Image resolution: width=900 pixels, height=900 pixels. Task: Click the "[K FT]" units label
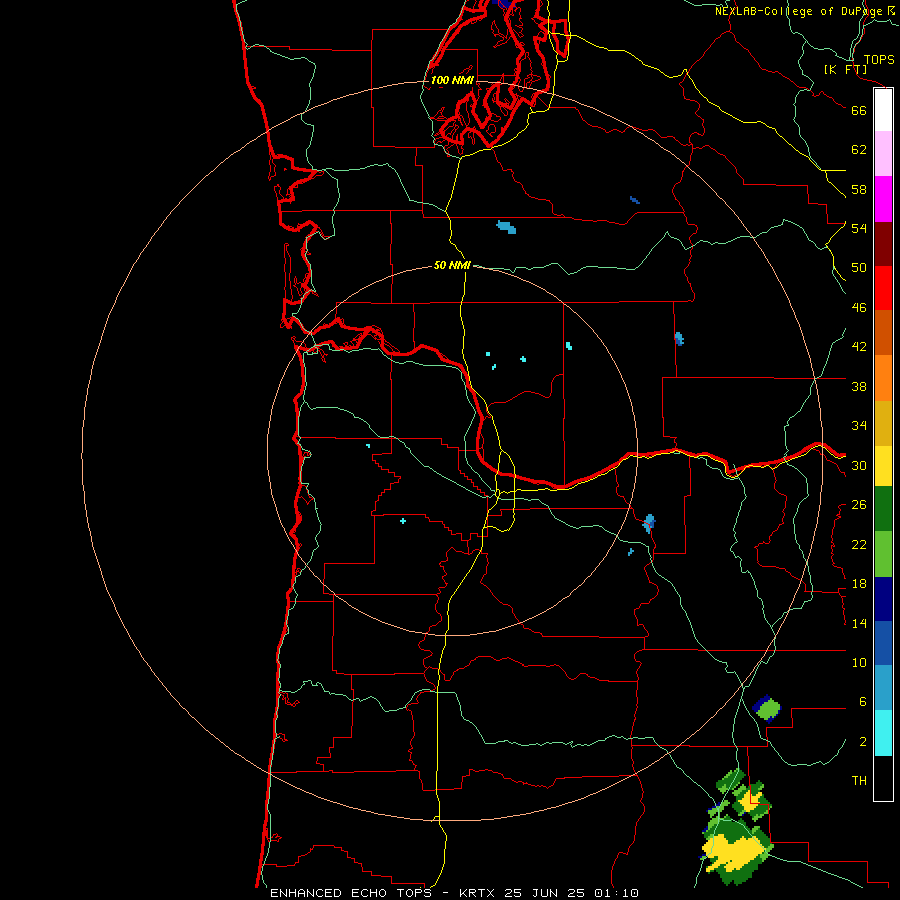(845, 69)
